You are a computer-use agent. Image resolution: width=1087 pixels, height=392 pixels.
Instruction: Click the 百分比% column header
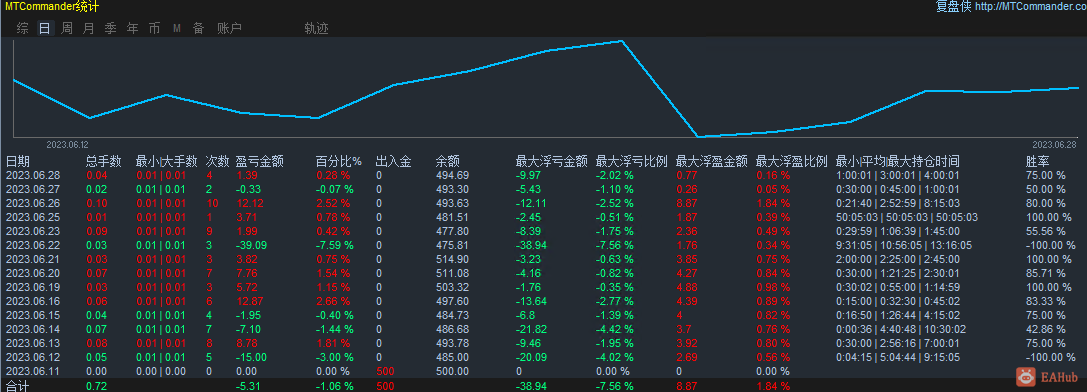[x=339, y=161]
